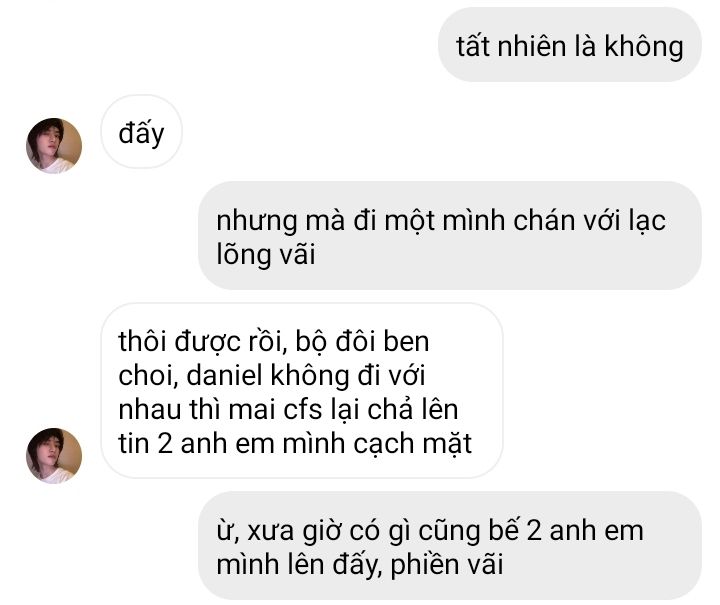This screenshot has width=720, height=605.
Task: Select the 'nhưng mà đi một mình' sent message
Action: point(450,235)
